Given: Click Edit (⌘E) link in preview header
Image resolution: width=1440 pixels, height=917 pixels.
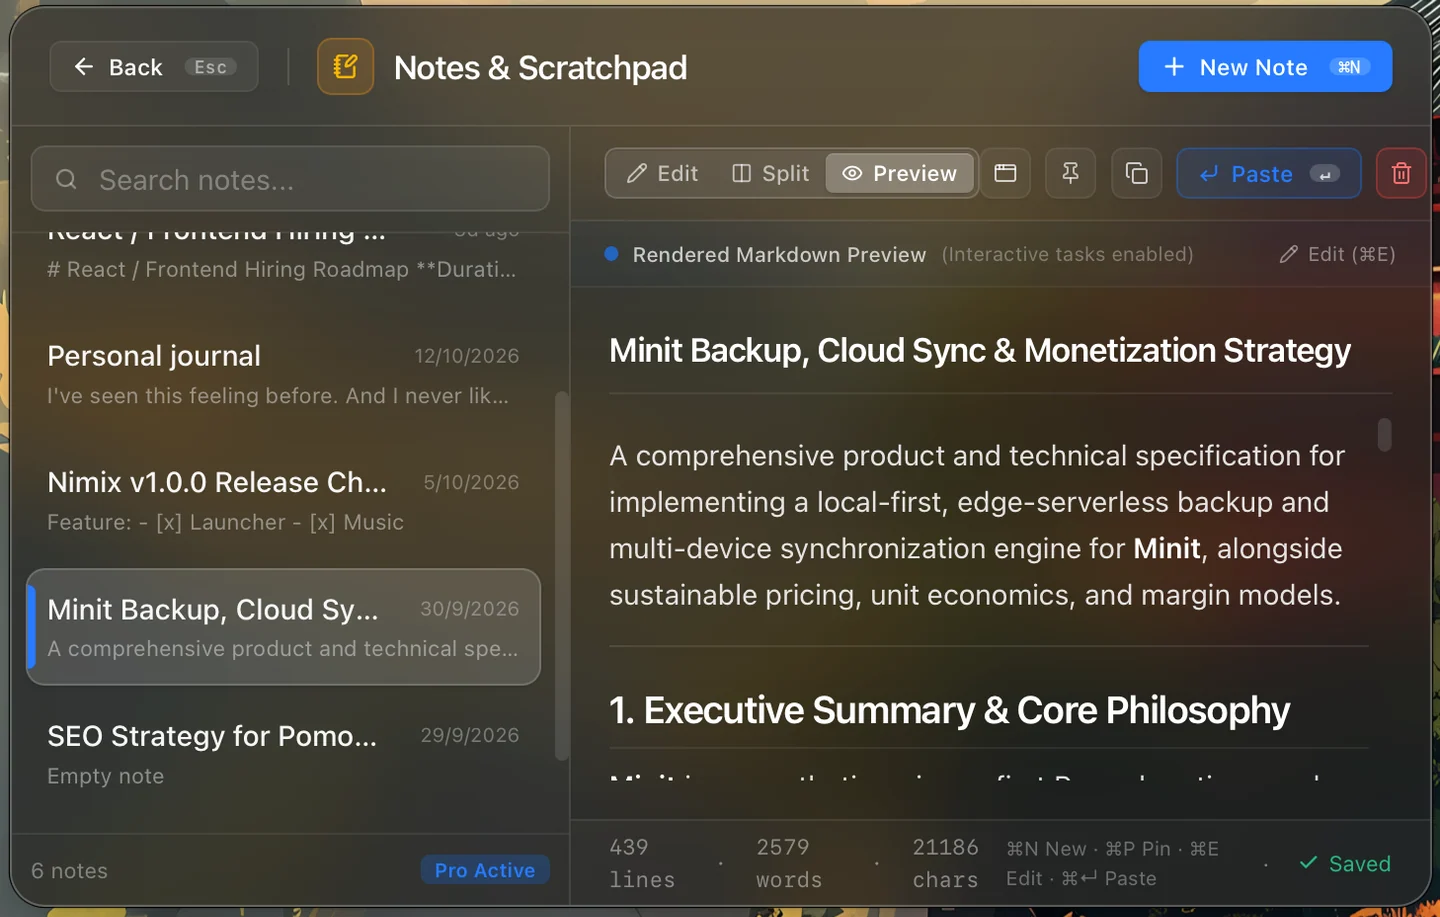Looking at the screenshot, I should tap(1337, 254).
